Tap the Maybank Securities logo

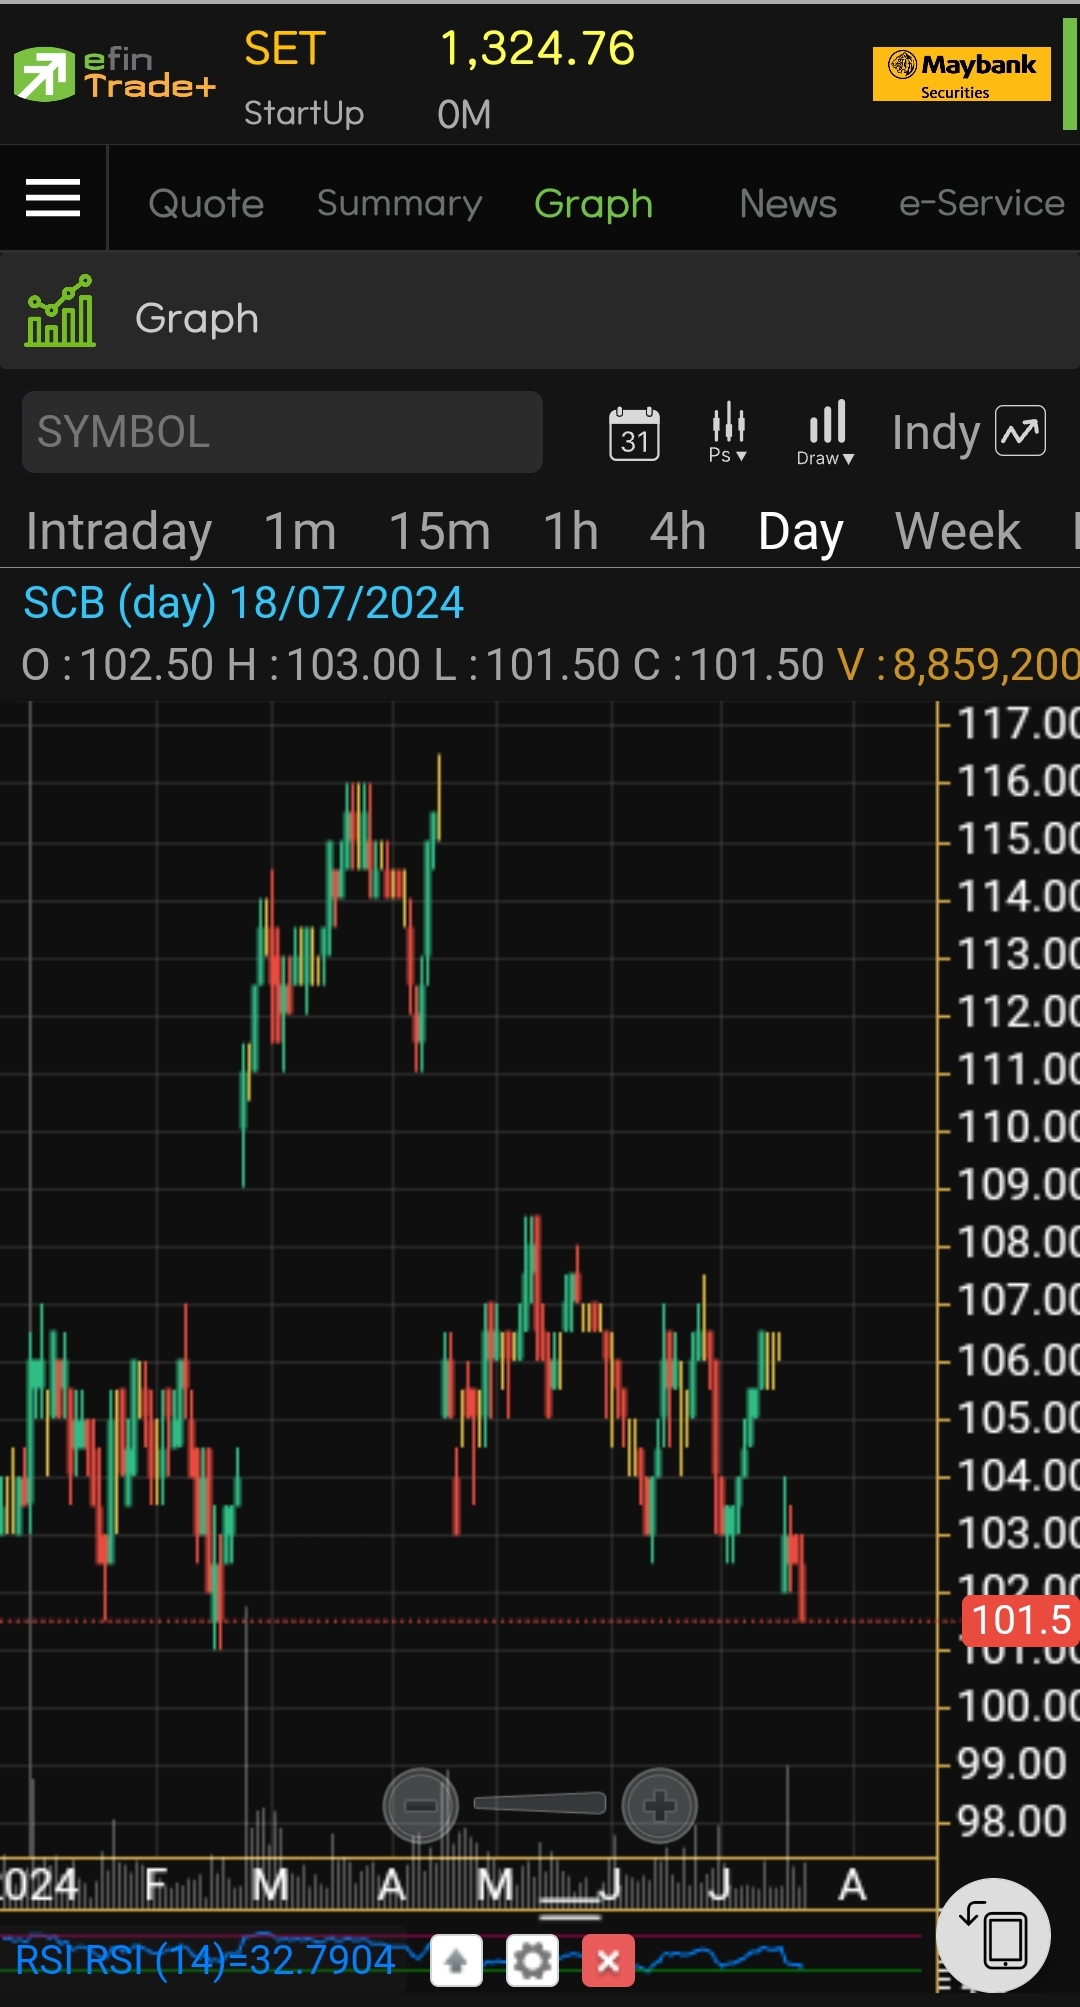click(x=961, y=74)
